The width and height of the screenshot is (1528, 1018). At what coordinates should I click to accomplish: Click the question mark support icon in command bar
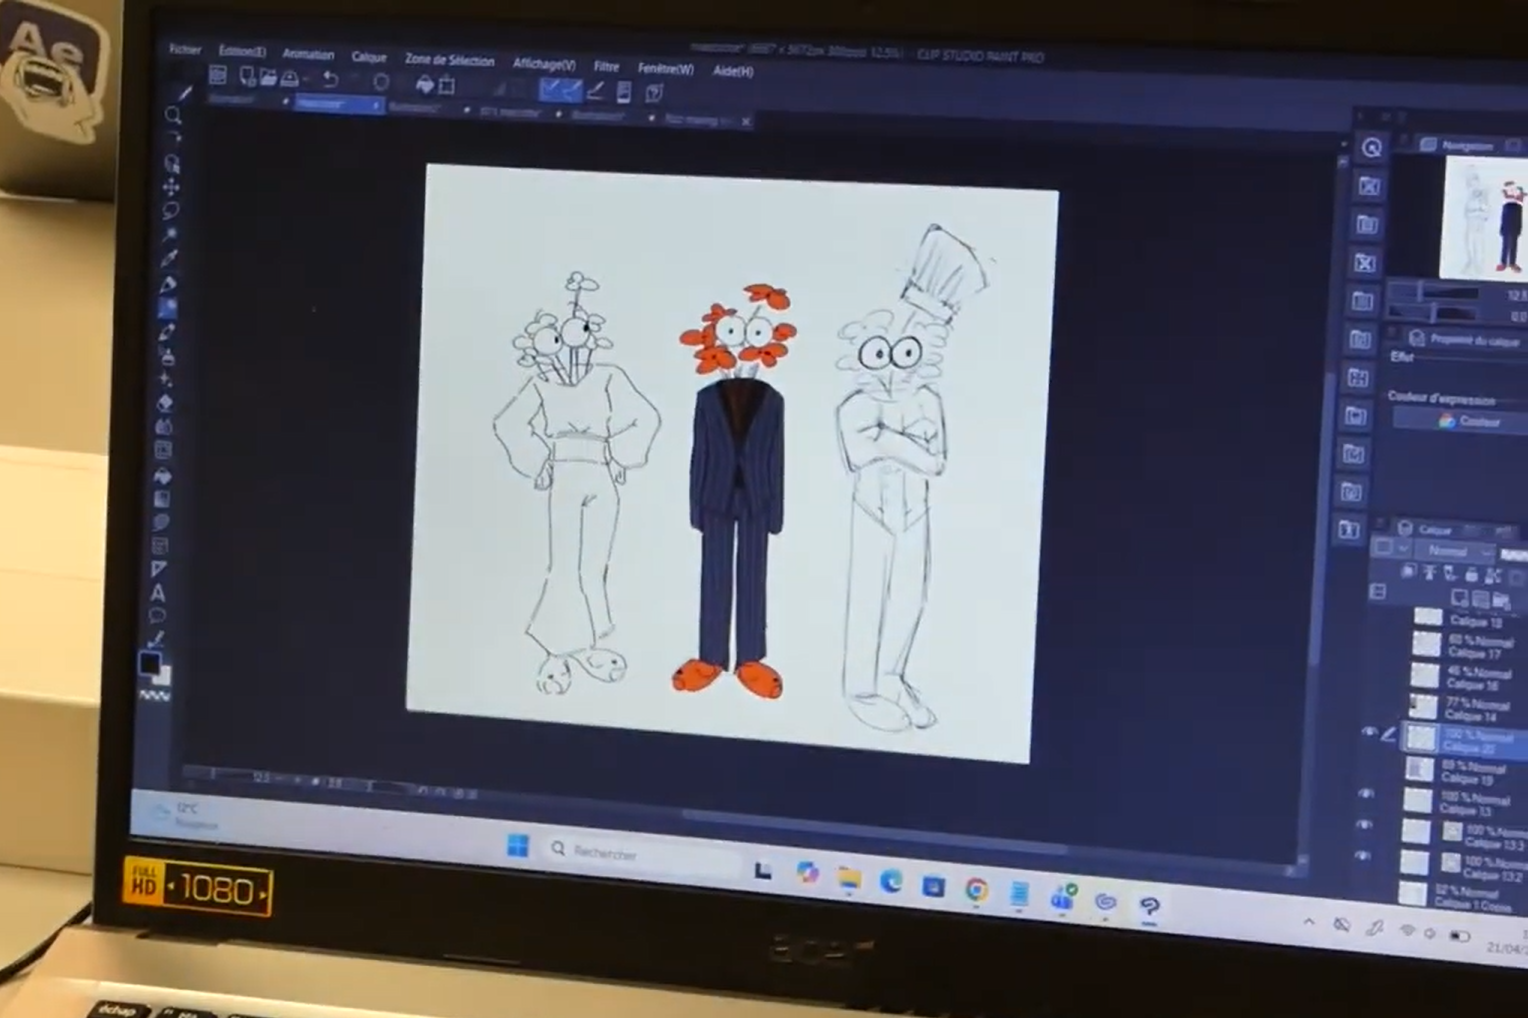click(x=654, y=93)
